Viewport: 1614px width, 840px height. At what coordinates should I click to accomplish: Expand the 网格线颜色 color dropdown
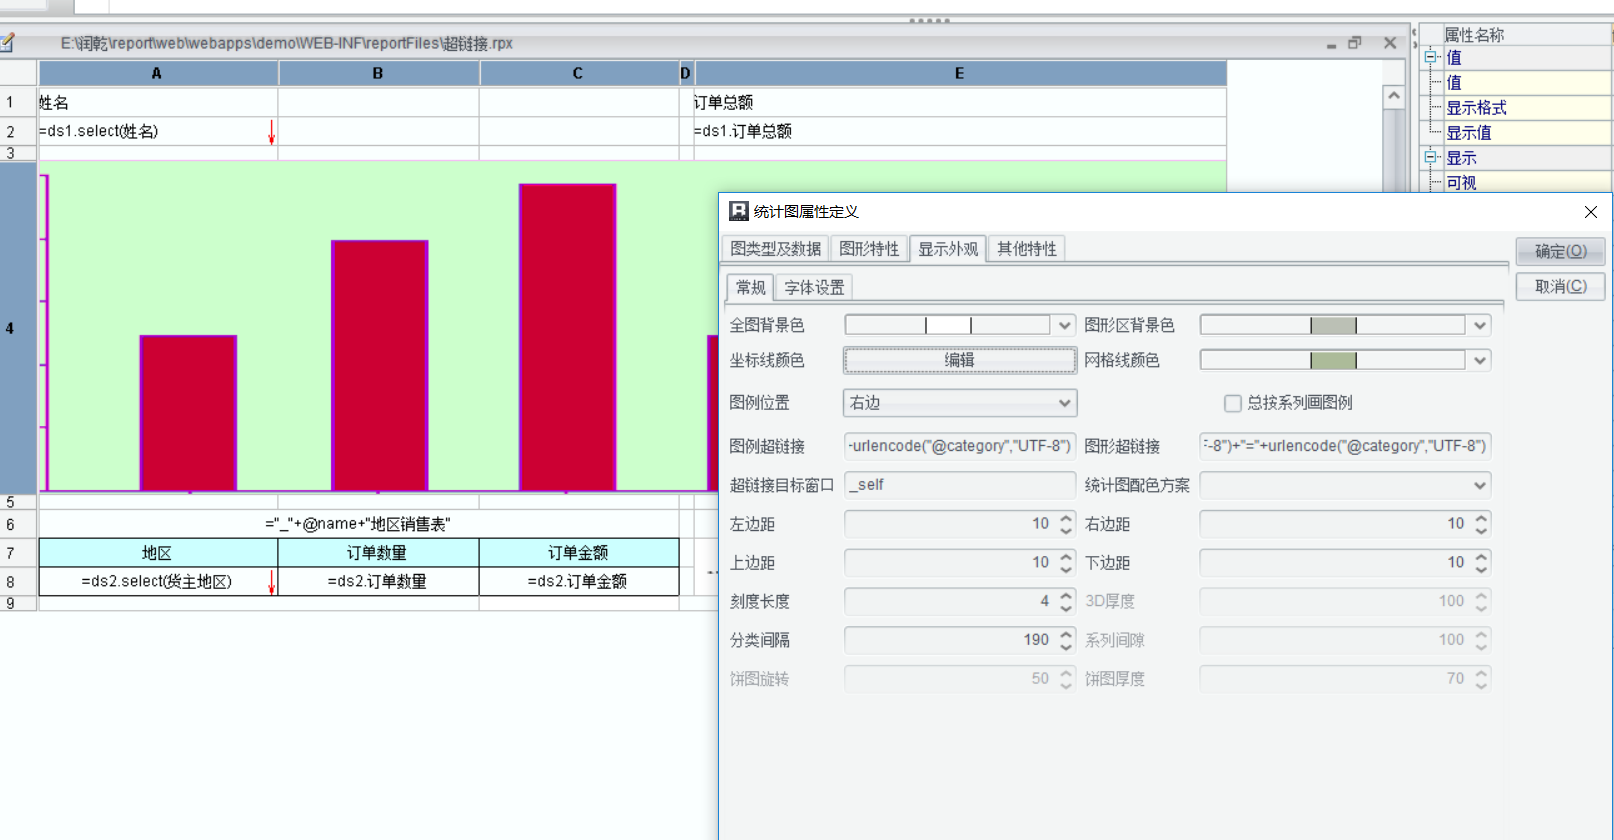(1479, 360)
